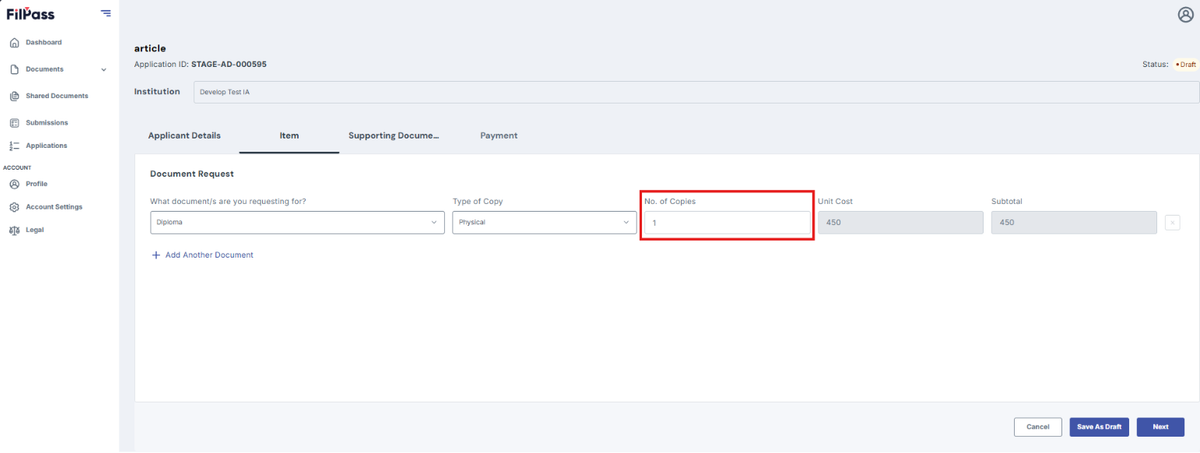Click the Unit Cost field showing 450
Viewport: 1200px width, 453px height.
(x=900, y=222)
